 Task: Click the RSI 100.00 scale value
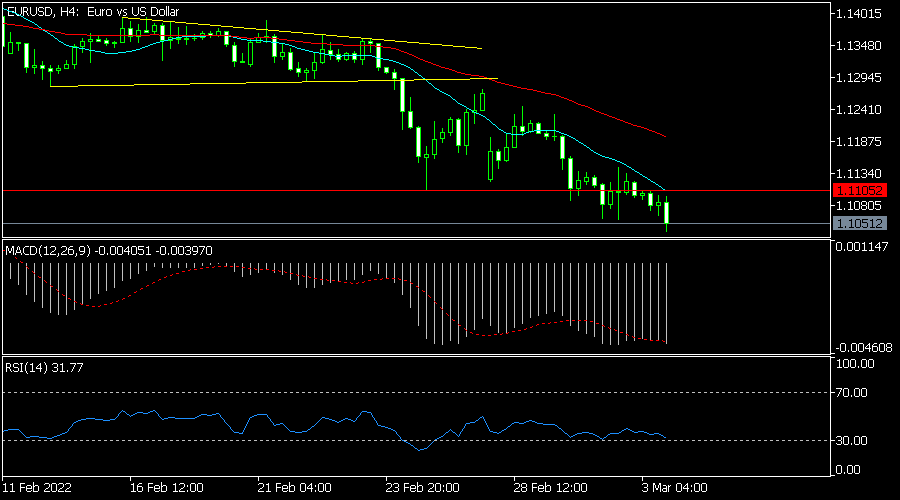855,364
